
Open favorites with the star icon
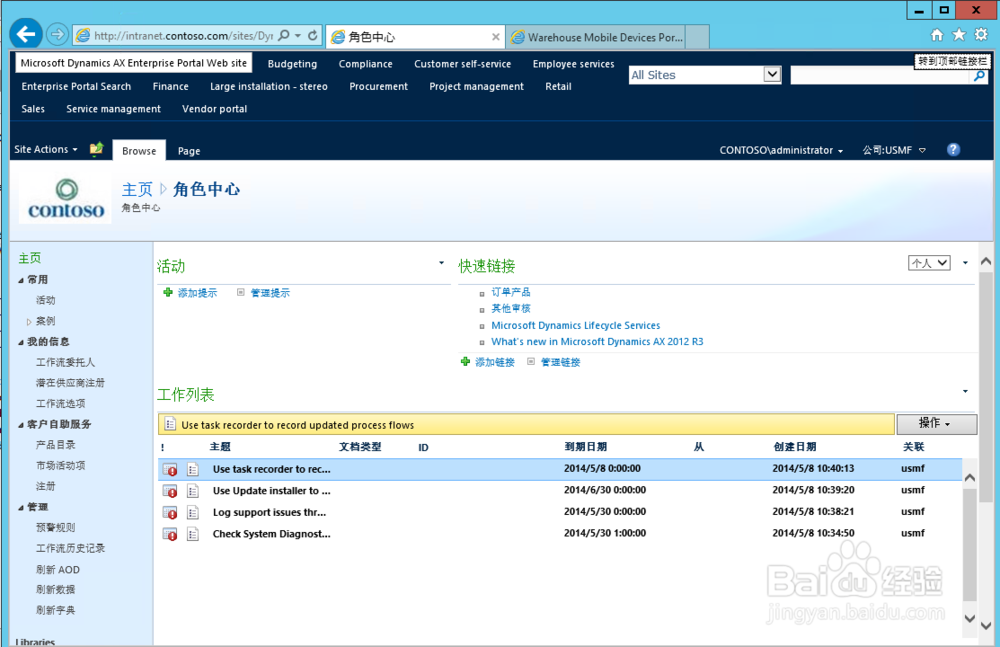[x=959, y=35]
